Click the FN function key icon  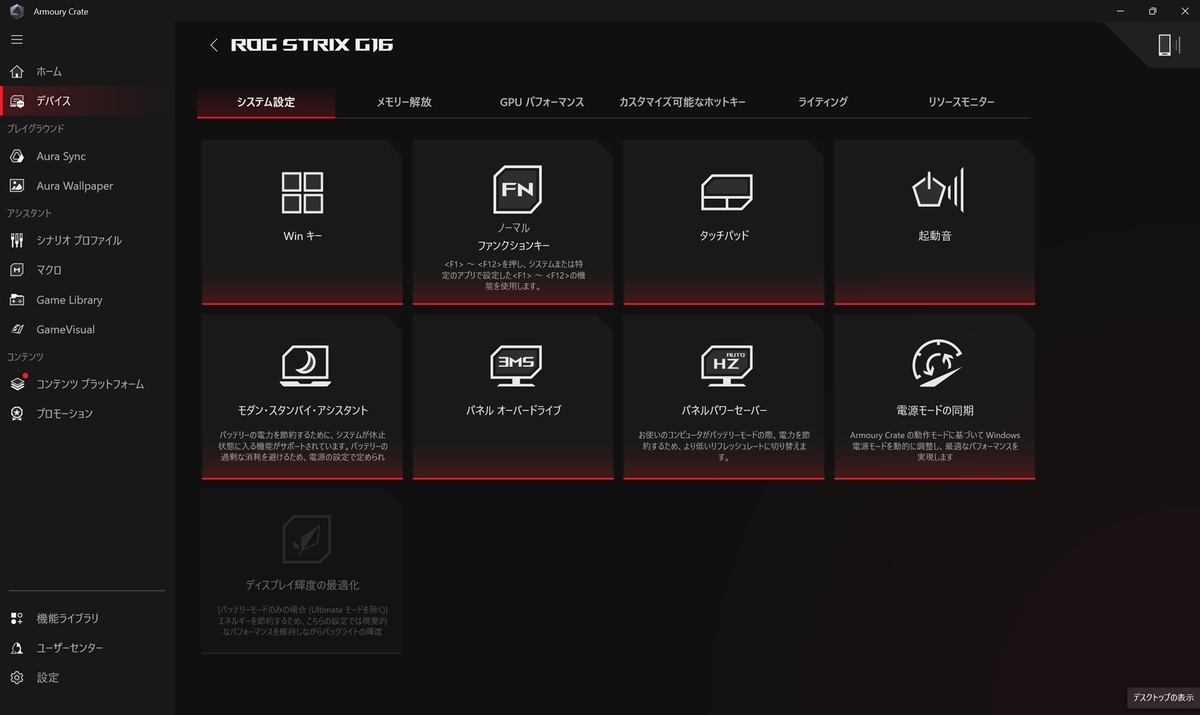coord(517,189)
